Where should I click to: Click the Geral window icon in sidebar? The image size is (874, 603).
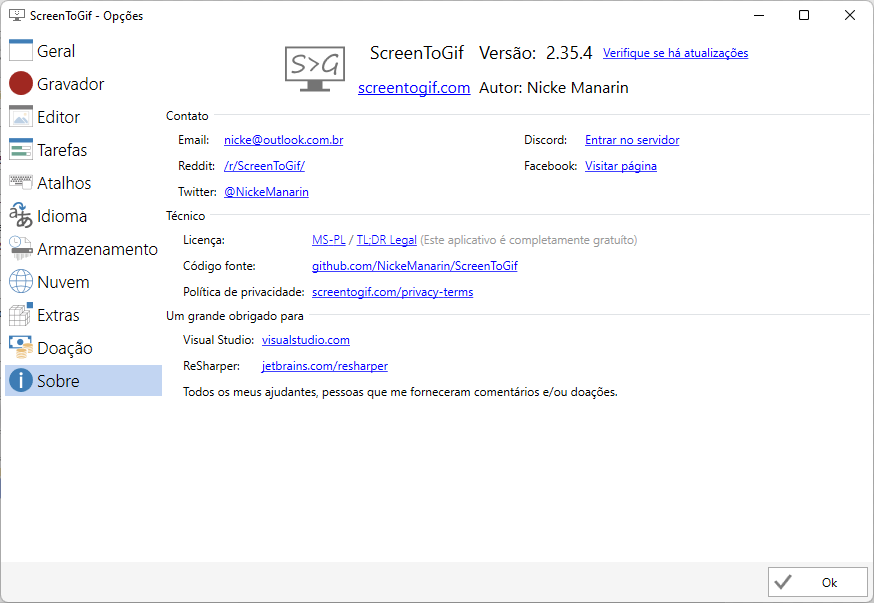tap(21, 50)
